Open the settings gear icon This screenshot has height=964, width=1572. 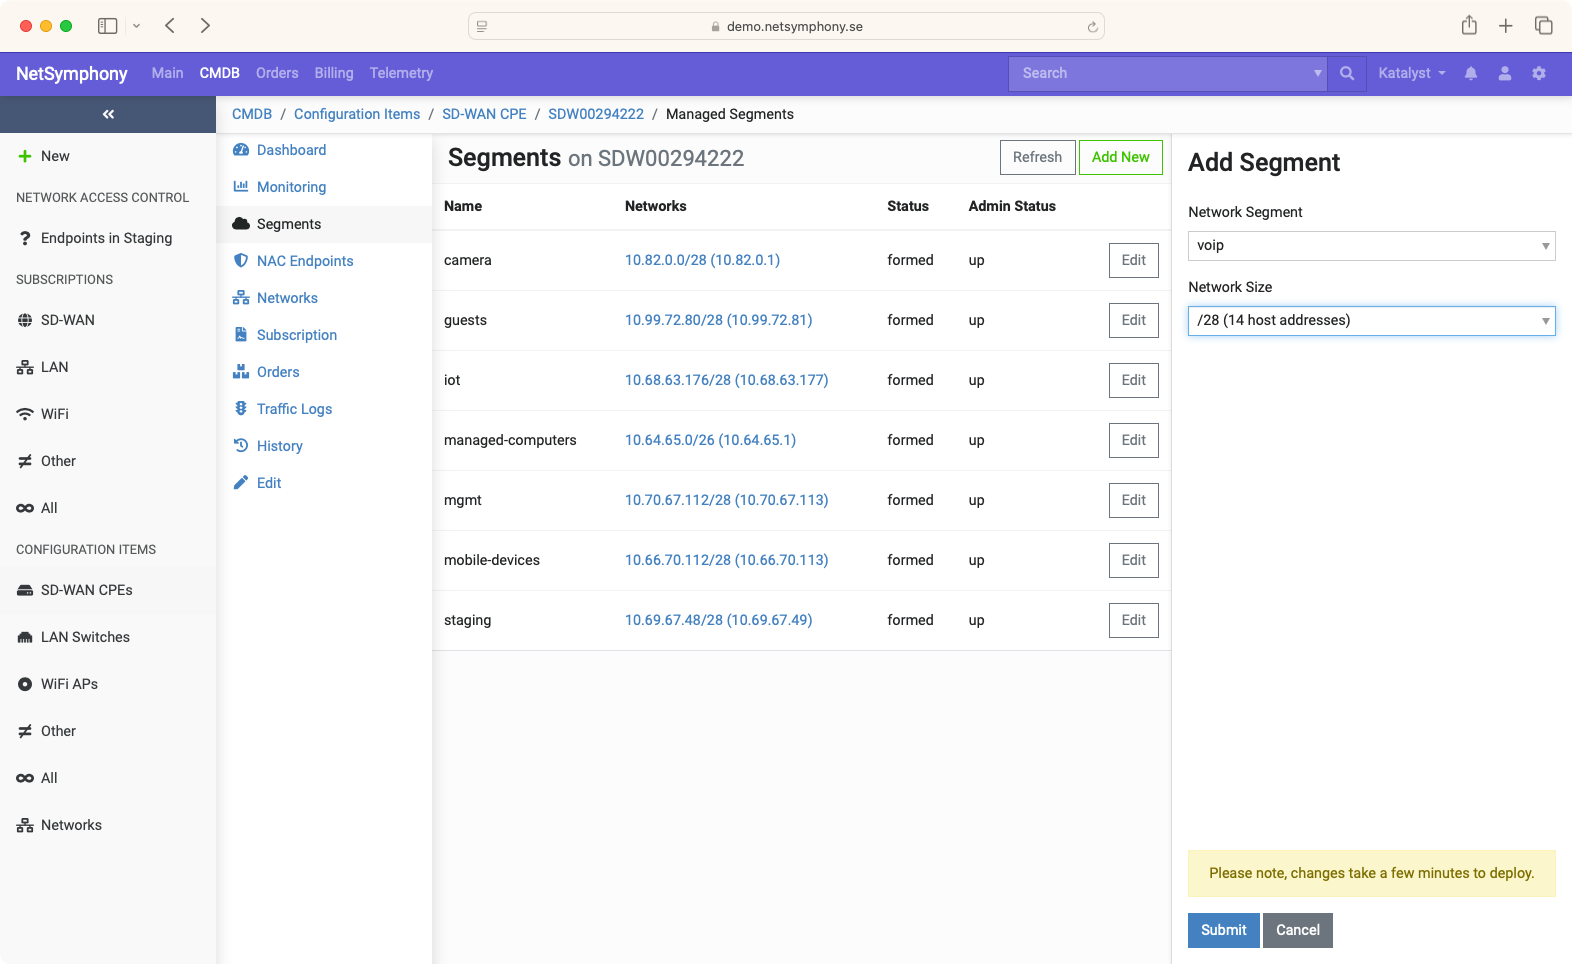click(1539, 73)
